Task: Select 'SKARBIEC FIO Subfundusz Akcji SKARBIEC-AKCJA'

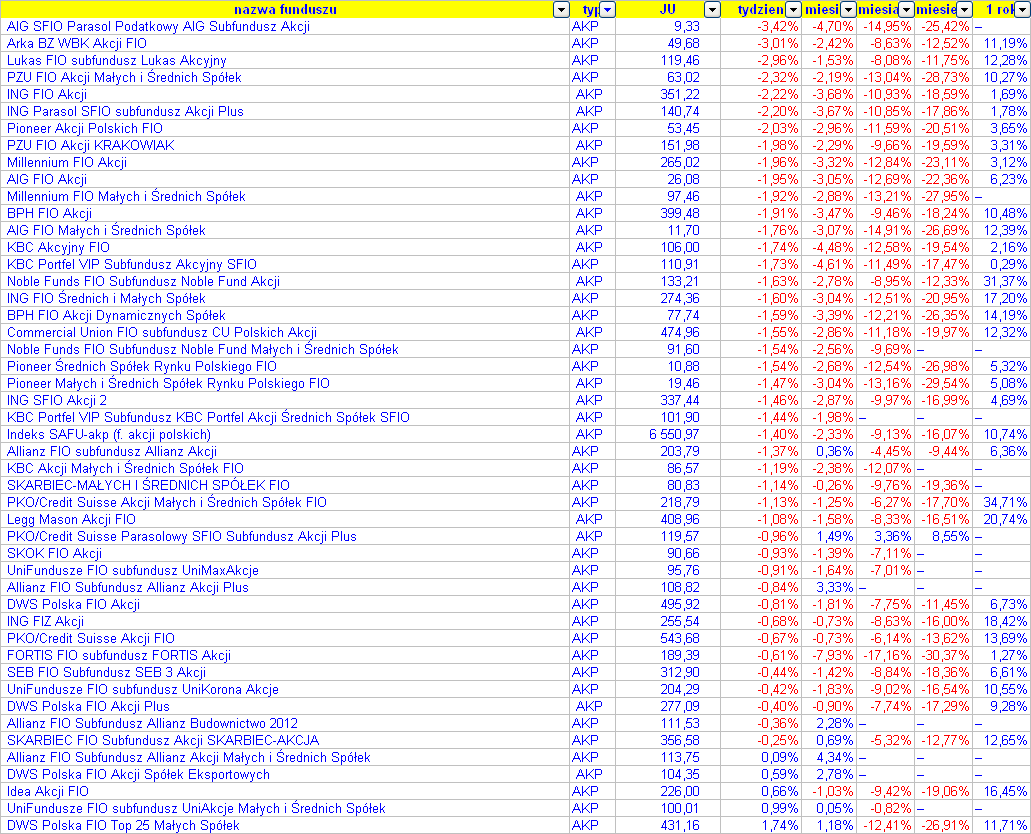Action: pyautogui.click(x=163, y=741)
